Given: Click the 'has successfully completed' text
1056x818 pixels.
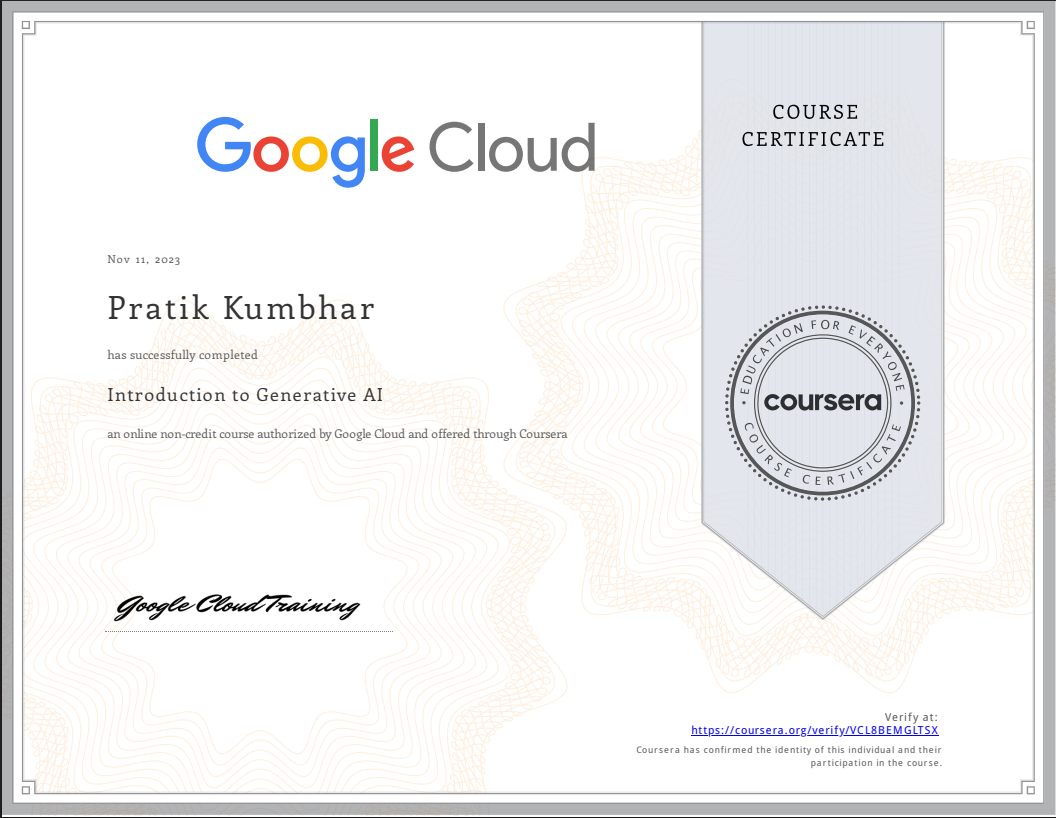Looking at the screenshot, I should tap(183, 355).
